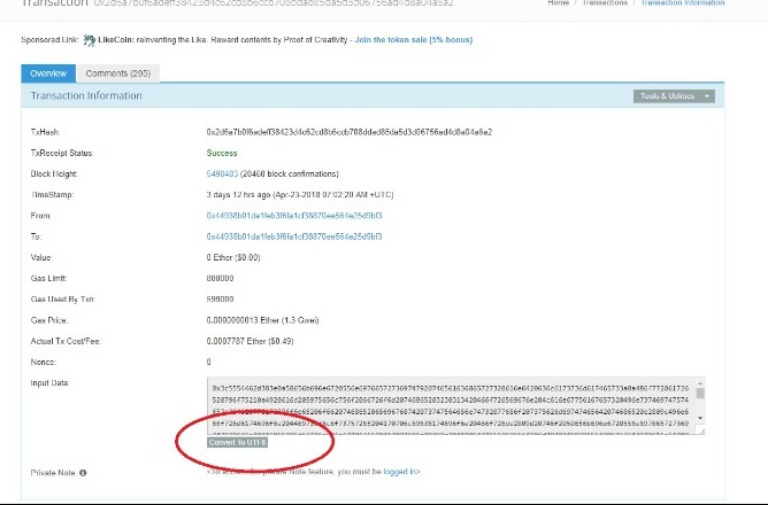
Task: Click the Private Note info icon
Action: (83, 472)
